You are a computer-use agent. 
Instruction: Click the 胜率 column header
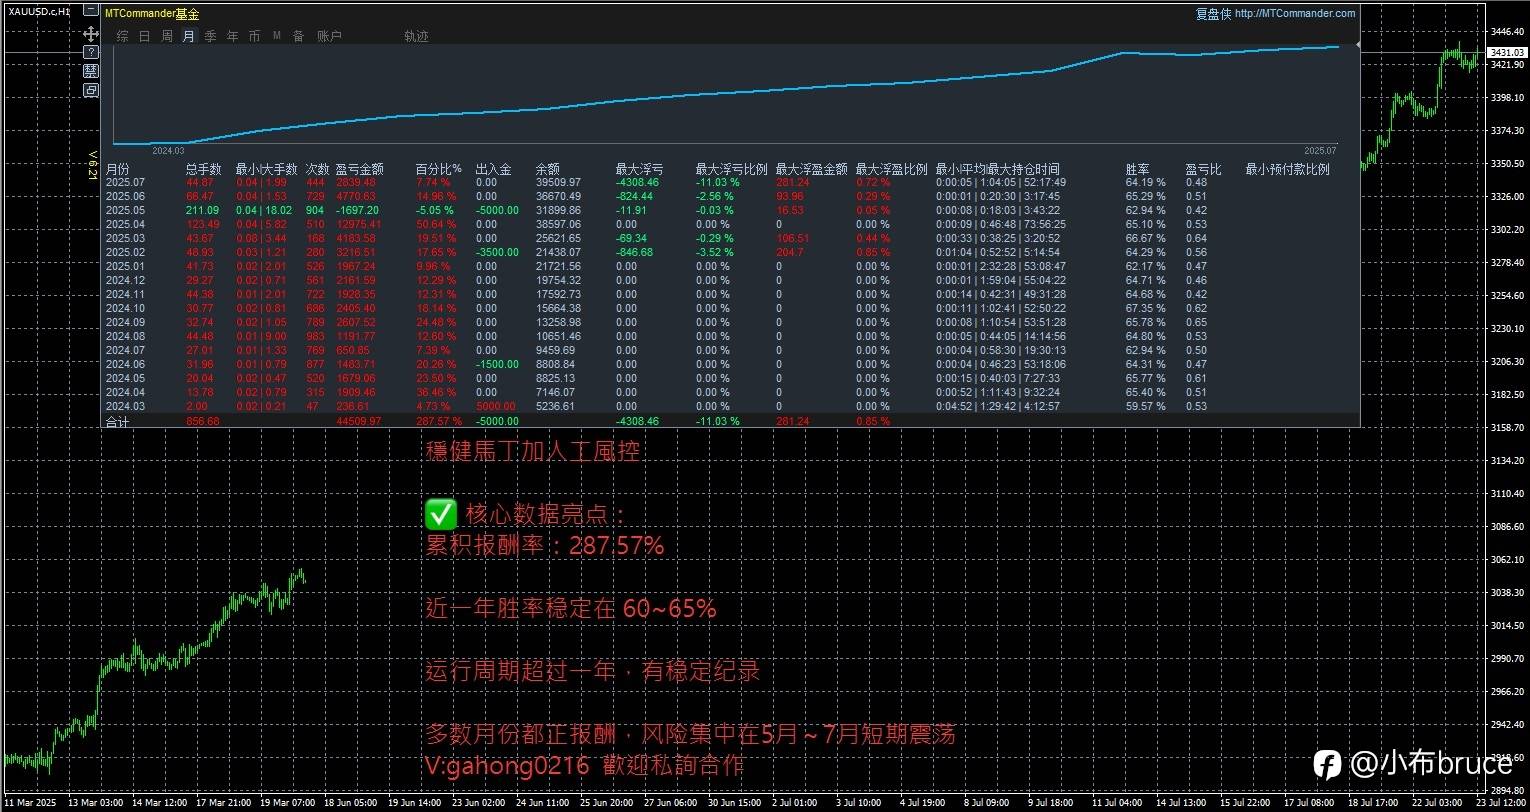tap(1137, 170)
